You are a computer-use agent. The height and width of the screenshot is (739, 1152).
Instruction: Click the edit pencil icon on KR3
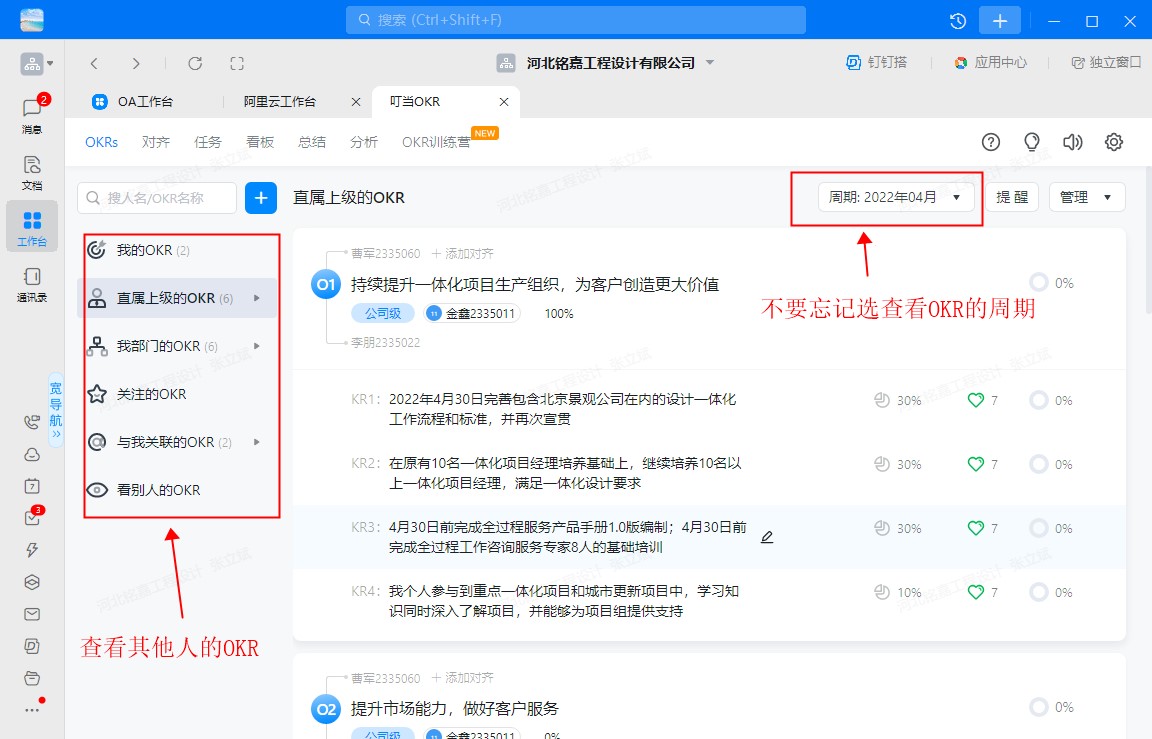767,537
